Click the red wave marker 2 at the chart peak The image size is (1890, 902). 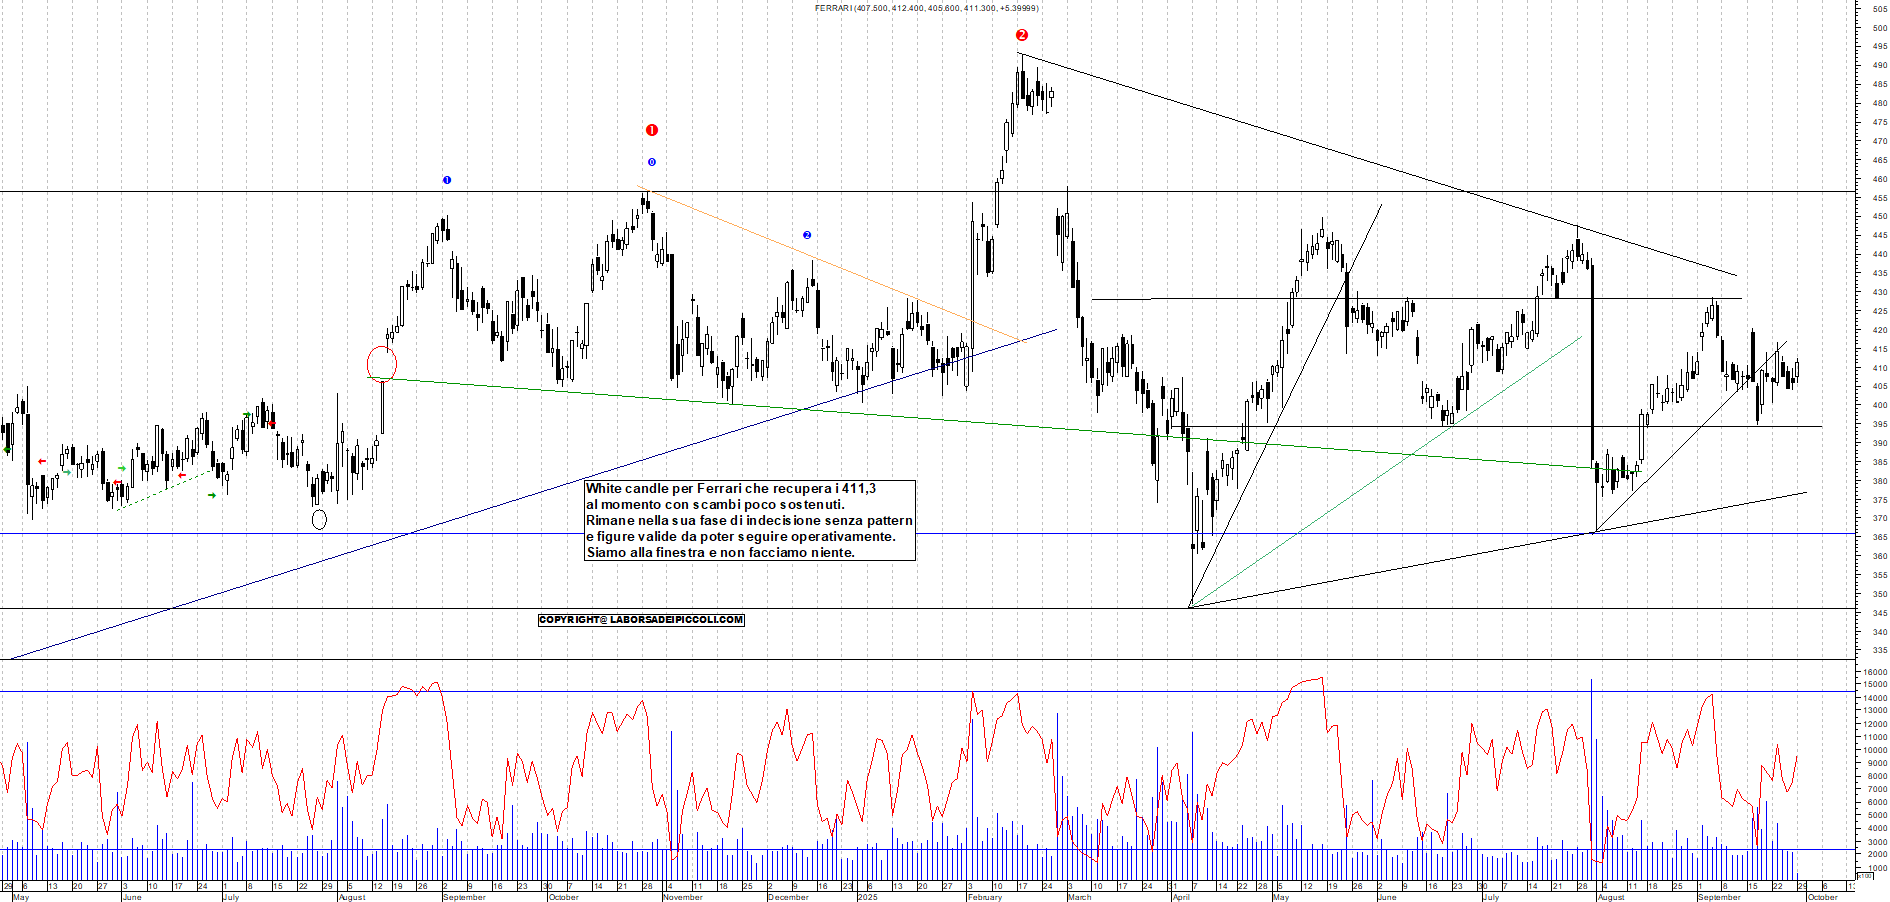pyautogui.click(x=1021, y=35)
